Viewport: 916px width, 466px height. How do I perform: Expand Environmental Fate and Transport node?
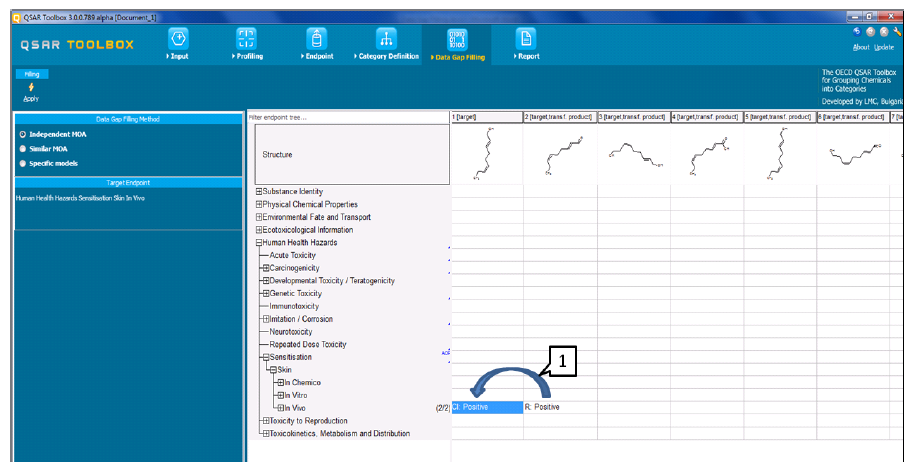point(259,217)
